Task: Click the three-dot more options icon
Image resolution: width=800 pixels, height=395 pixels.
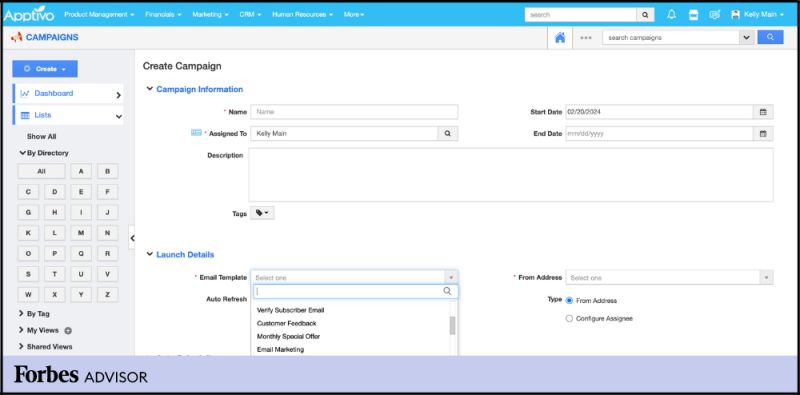Action: (586, 37)
